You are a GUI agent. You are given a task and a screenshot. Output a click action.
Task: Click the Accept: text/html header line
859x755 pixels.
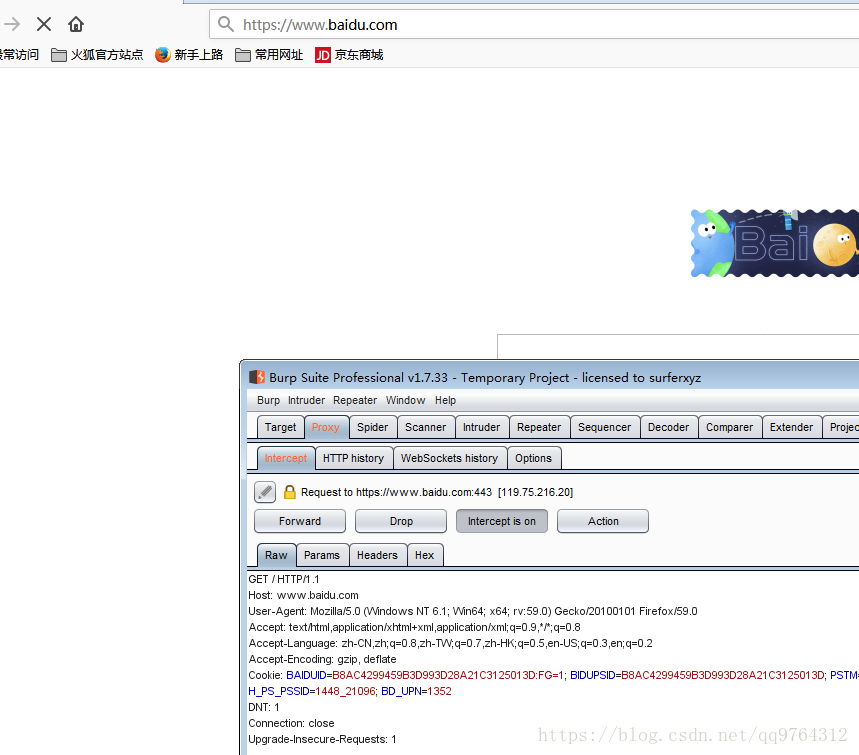pyautogui.click(x=415, y=627)
